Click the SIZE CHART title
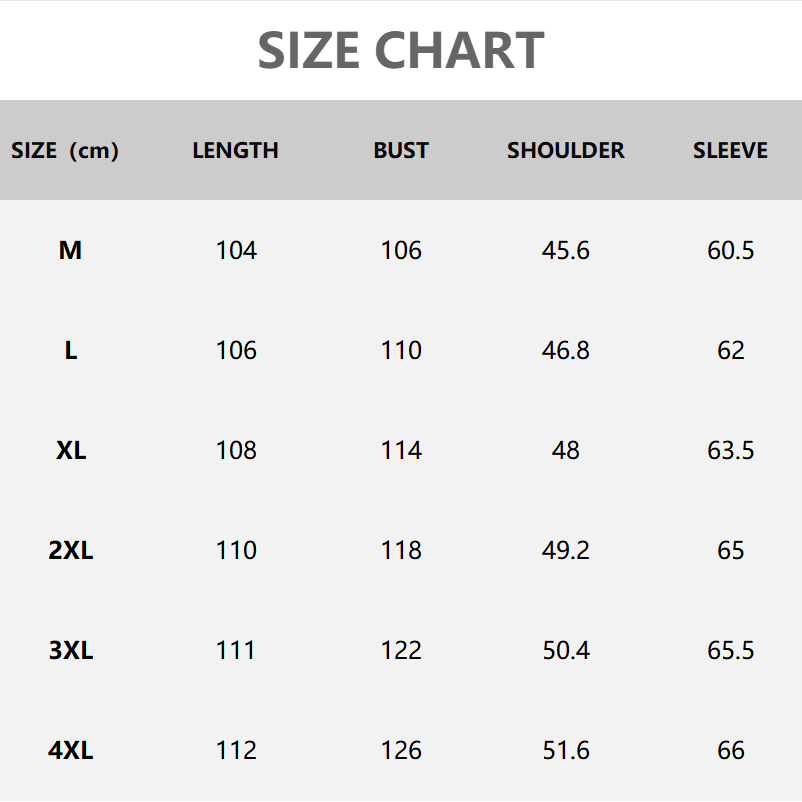 click(x=401, y=50)
